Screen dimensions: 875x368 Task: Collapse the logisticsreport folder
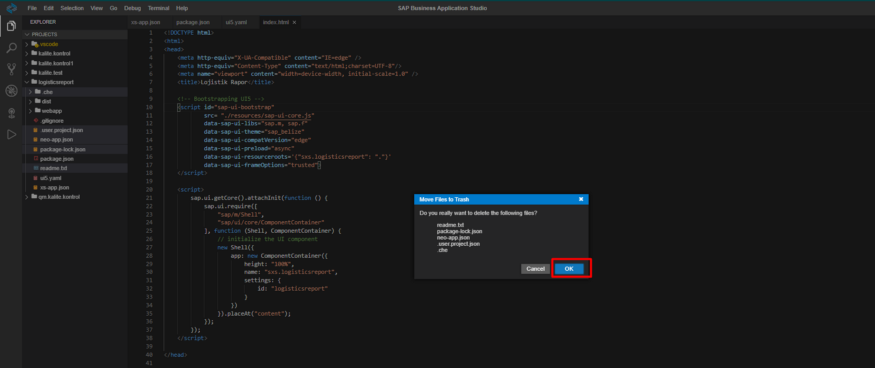tap(27, 82)
